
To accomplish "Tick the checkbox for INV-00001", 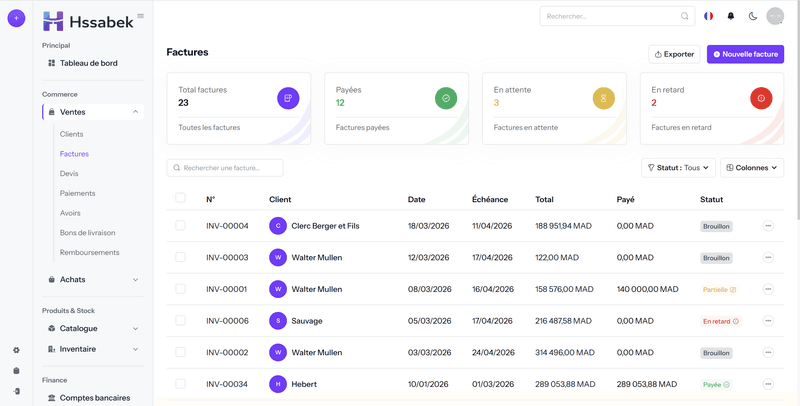I will click(x=180, y=289).
